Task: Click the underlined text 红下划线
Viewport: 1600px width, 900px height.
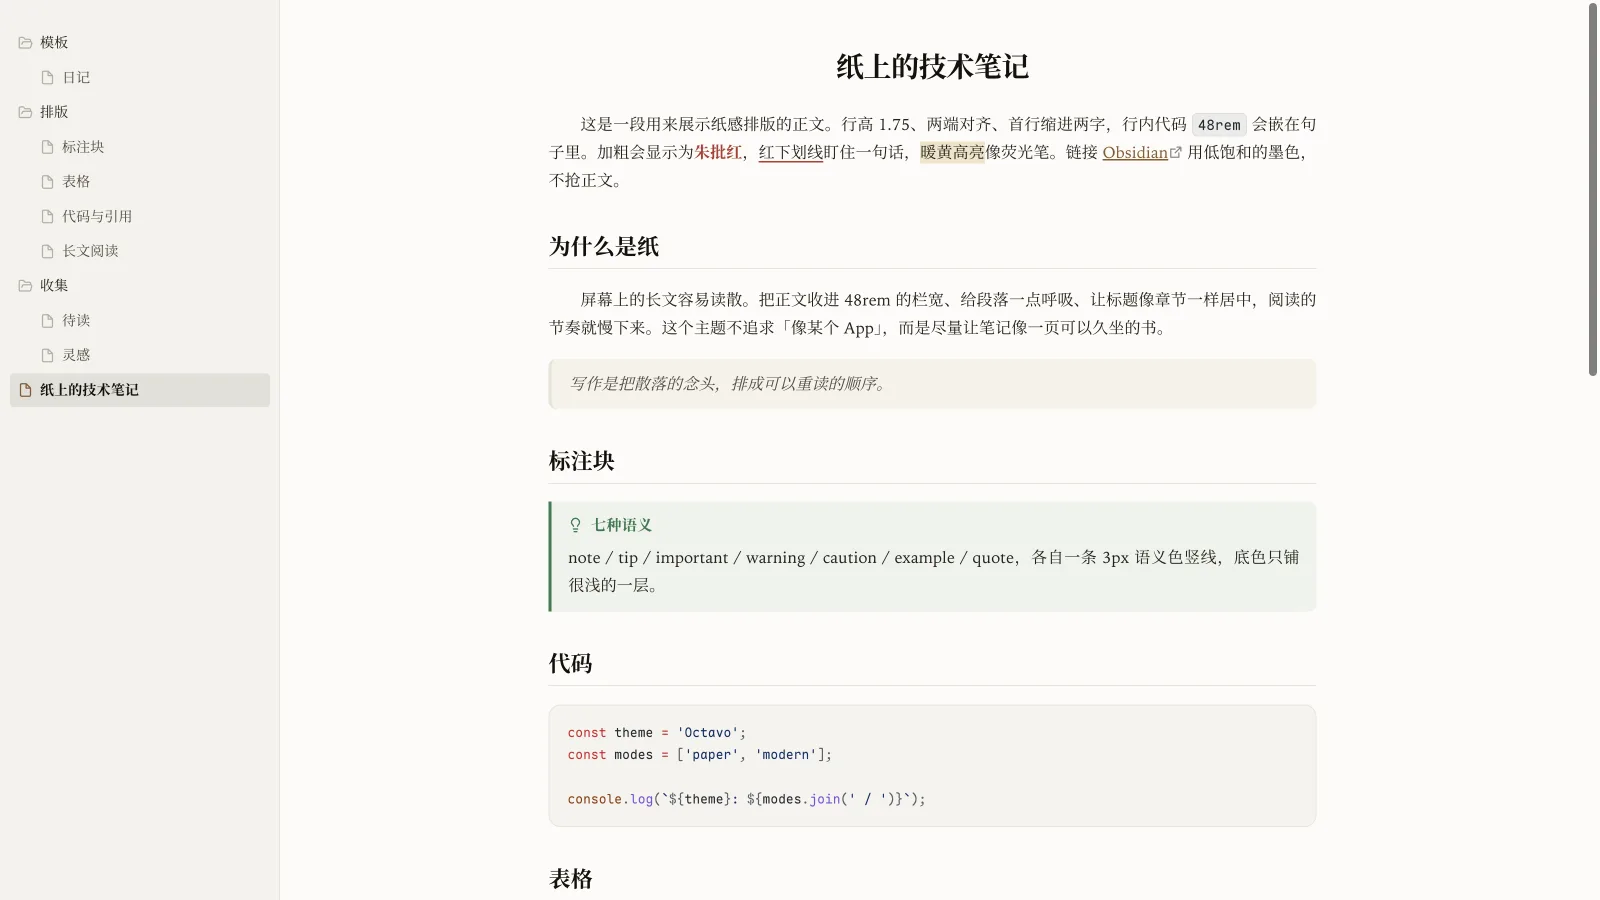Action: [791, 152]
